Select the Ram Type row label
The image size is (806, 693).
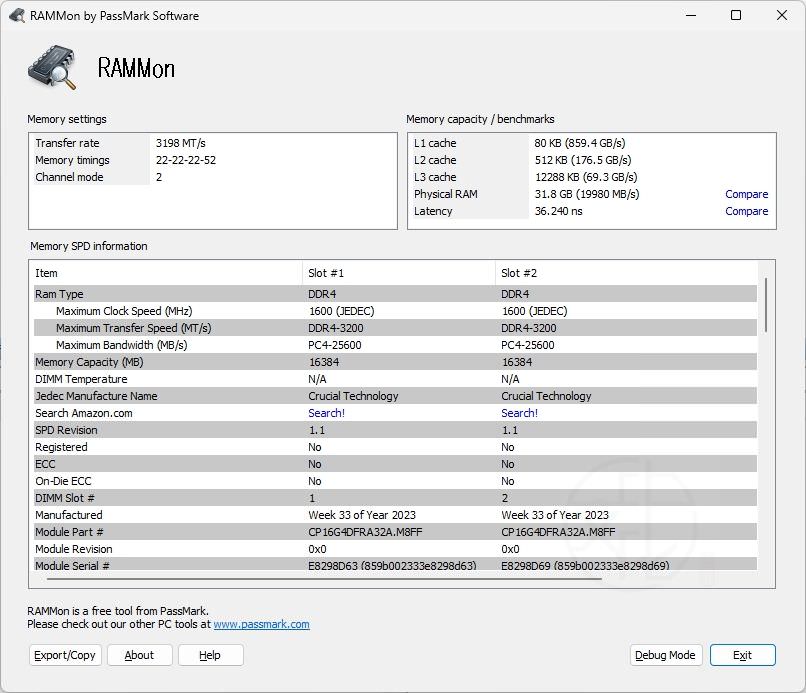[x=59, y=294]
